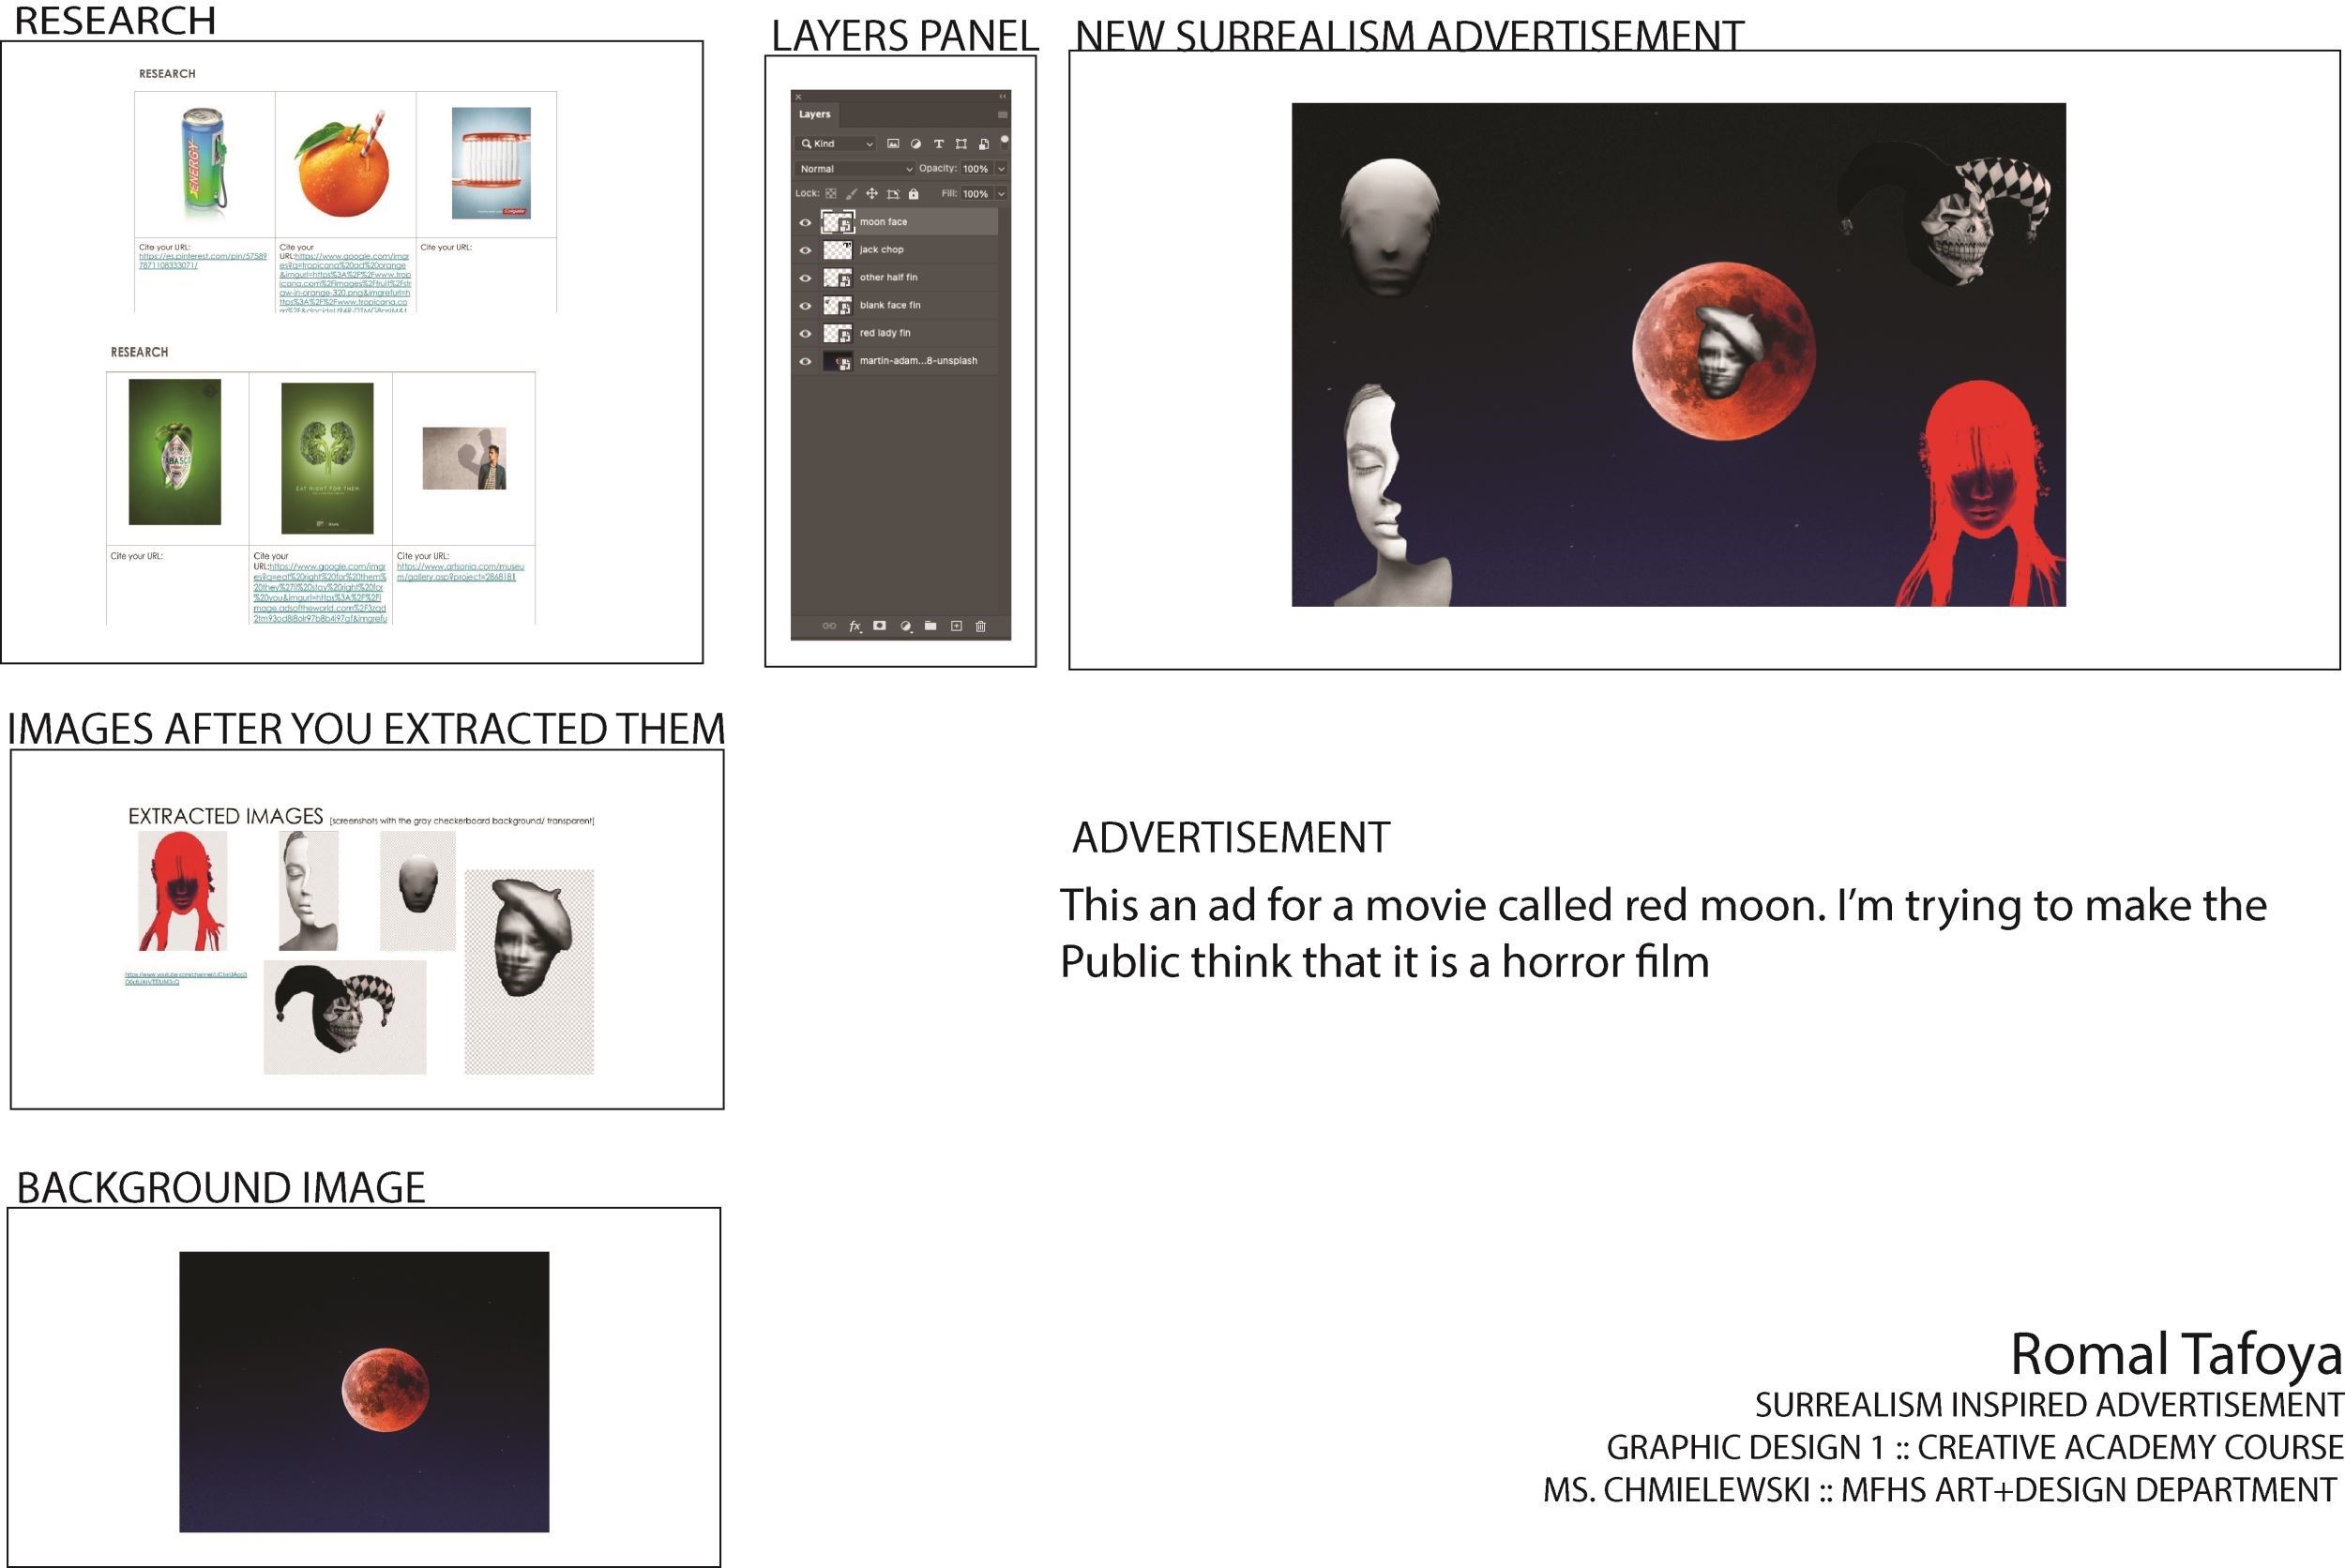Open the Normal blend mode dropdown
This screenshot has width=2345, height=1568.
(856, 169)
